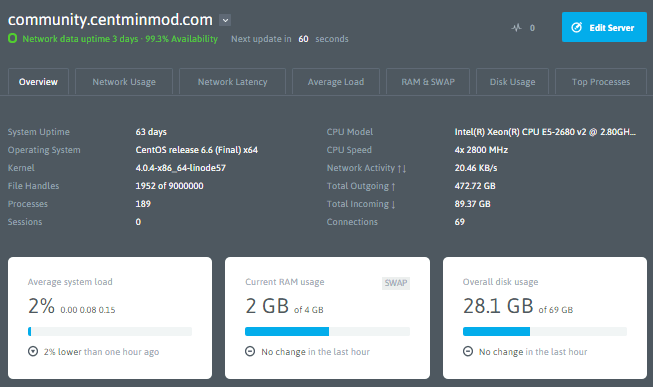
Task: Go to the RAM & SWAP tab
Action: point(428,82)
